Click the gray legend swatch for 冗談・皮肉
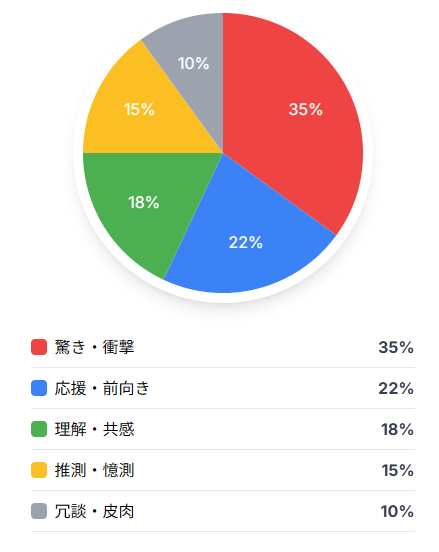This screenshot has width=439, height=552. click(x=39, y=511)
